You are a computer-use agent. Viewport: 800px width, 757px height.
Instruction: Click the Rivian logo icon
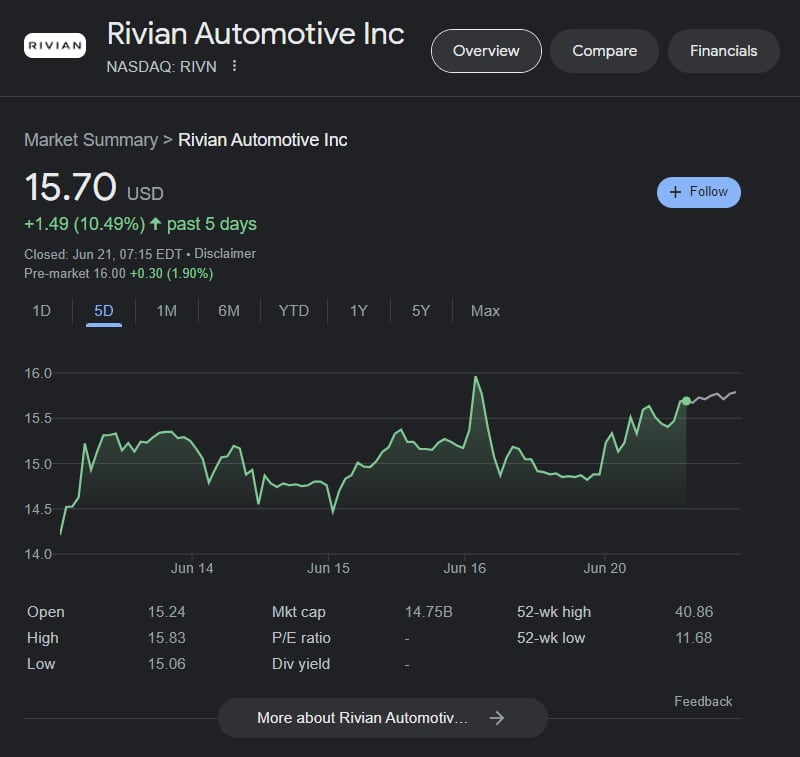[55, 45]
